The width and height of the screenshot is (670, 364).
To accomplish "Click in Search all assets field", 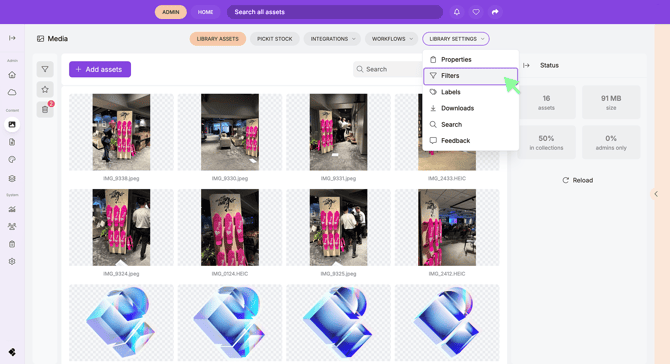I will (x=335, y=12).
